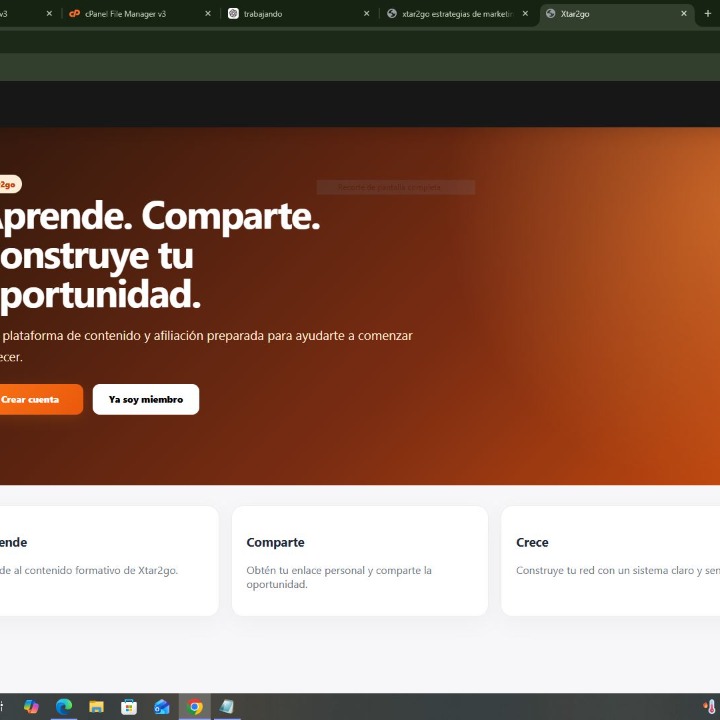
Task: Open the Outlook mail taskbar icon
Action: [x=162, y=706]
